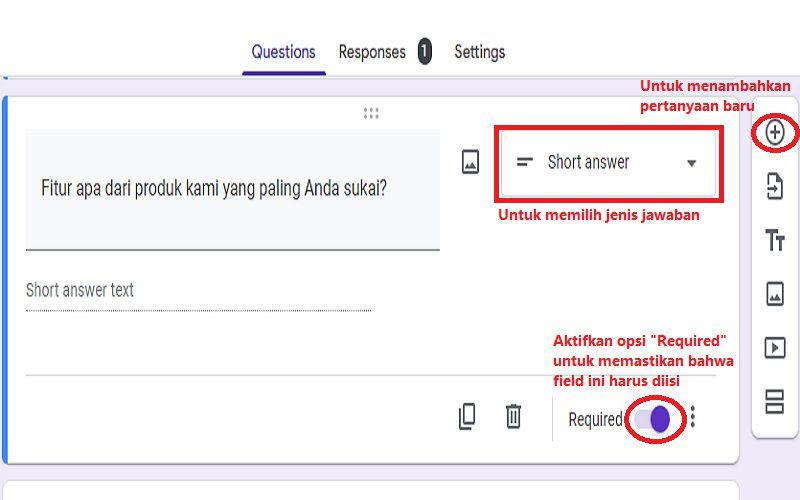The height and width of the screenshot is (500, 800).
Task: Open the Responses tab
Action: click(372, 52)
